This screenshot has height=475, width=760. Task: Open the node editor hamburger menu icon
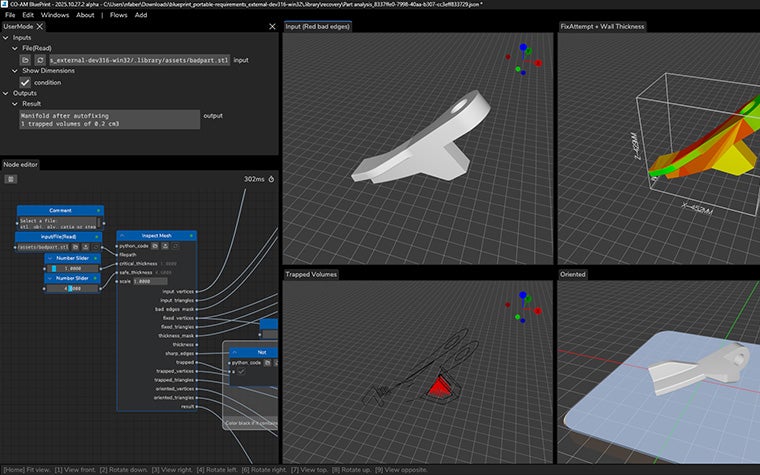coord(11,179)
